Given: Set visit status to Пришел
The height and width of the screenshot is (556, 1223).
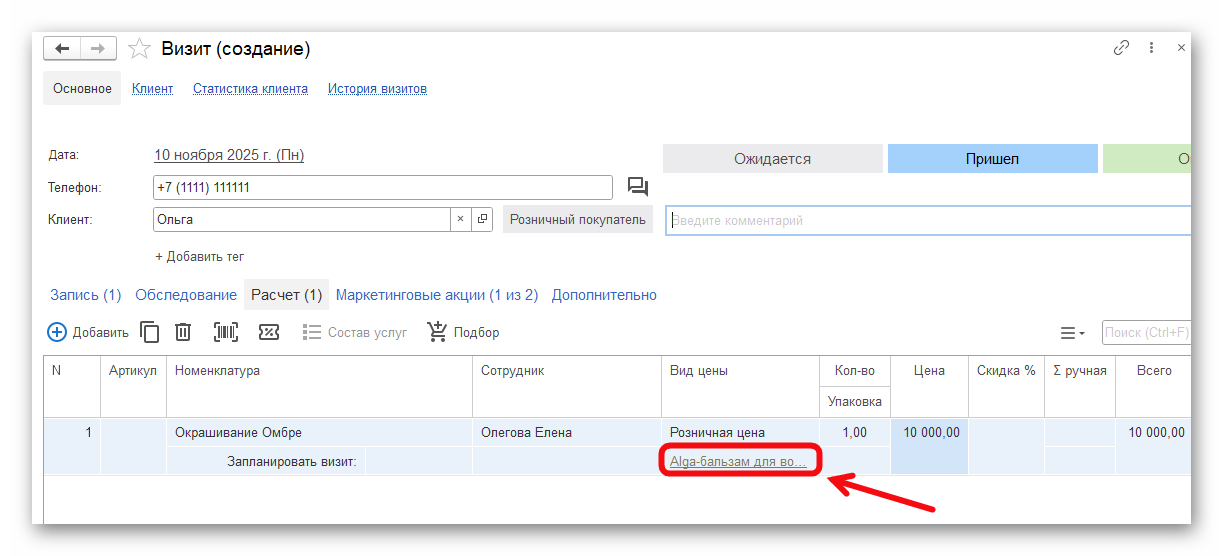Looking at the screenshot, I should coord(991,159).
